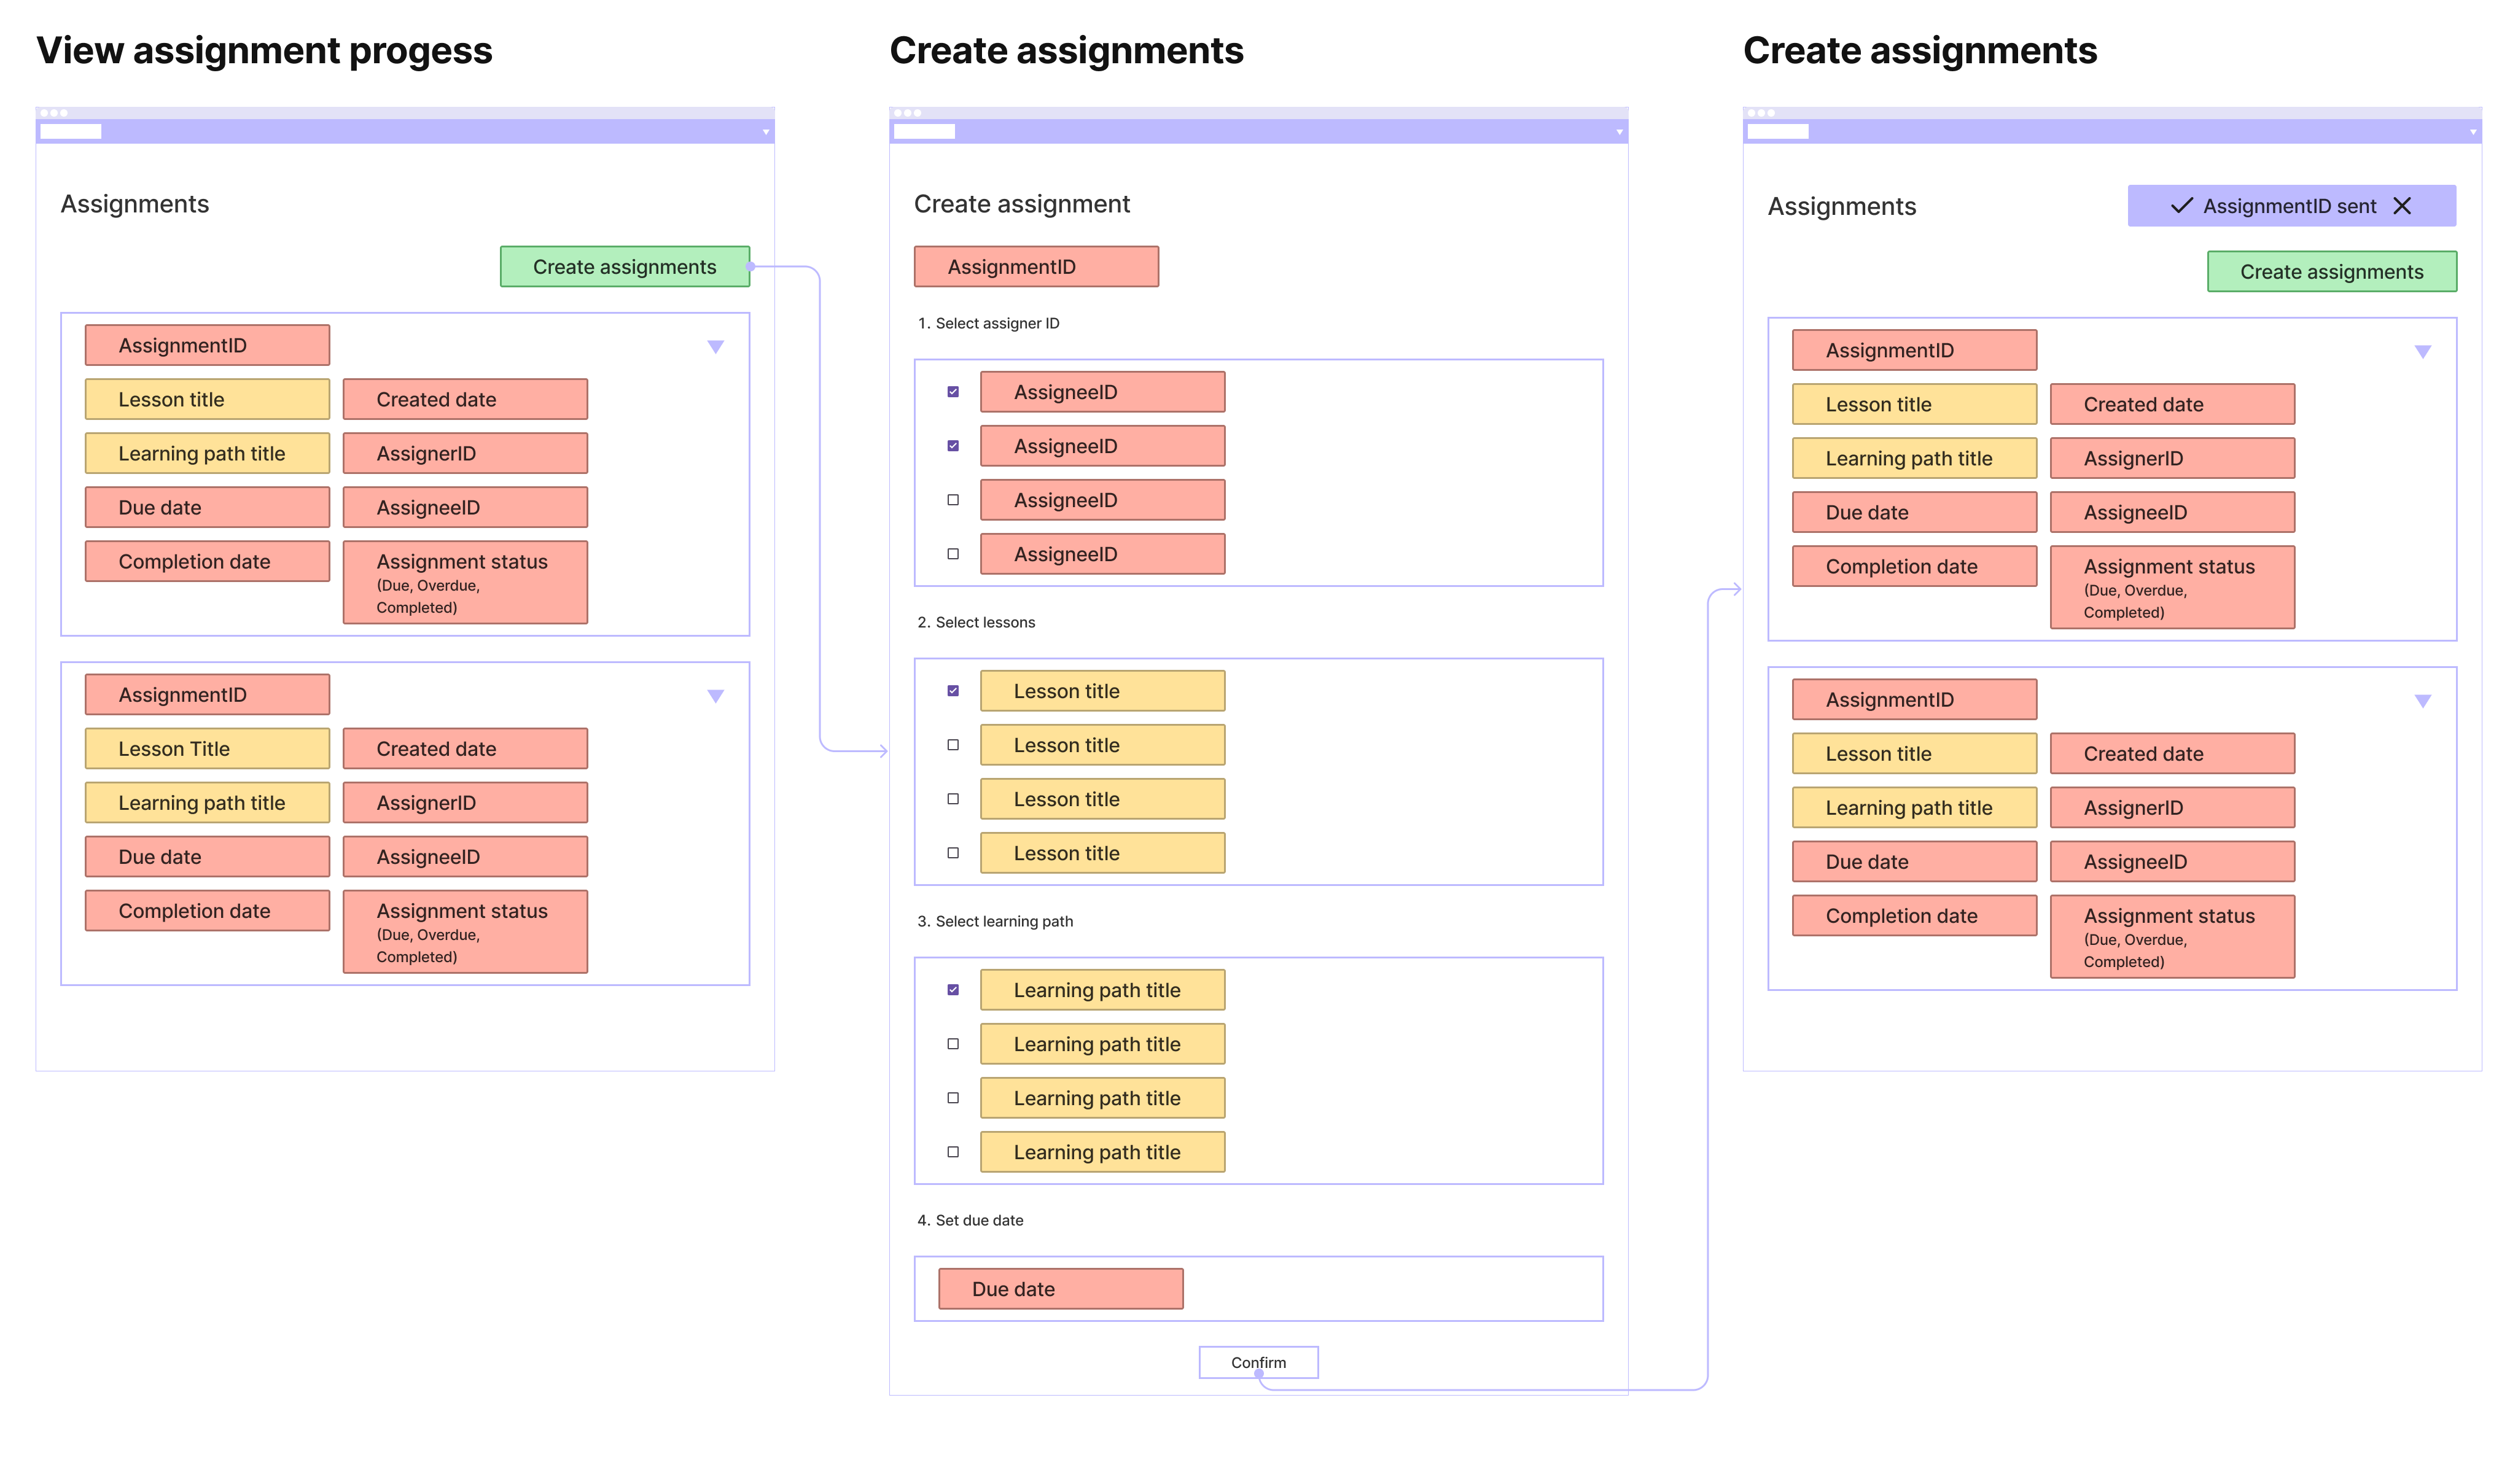Image resolution: width=2518 pixels, height=1484 pixels.
Task: Check the second Lesson title checkbox
Action: [953, 745]
